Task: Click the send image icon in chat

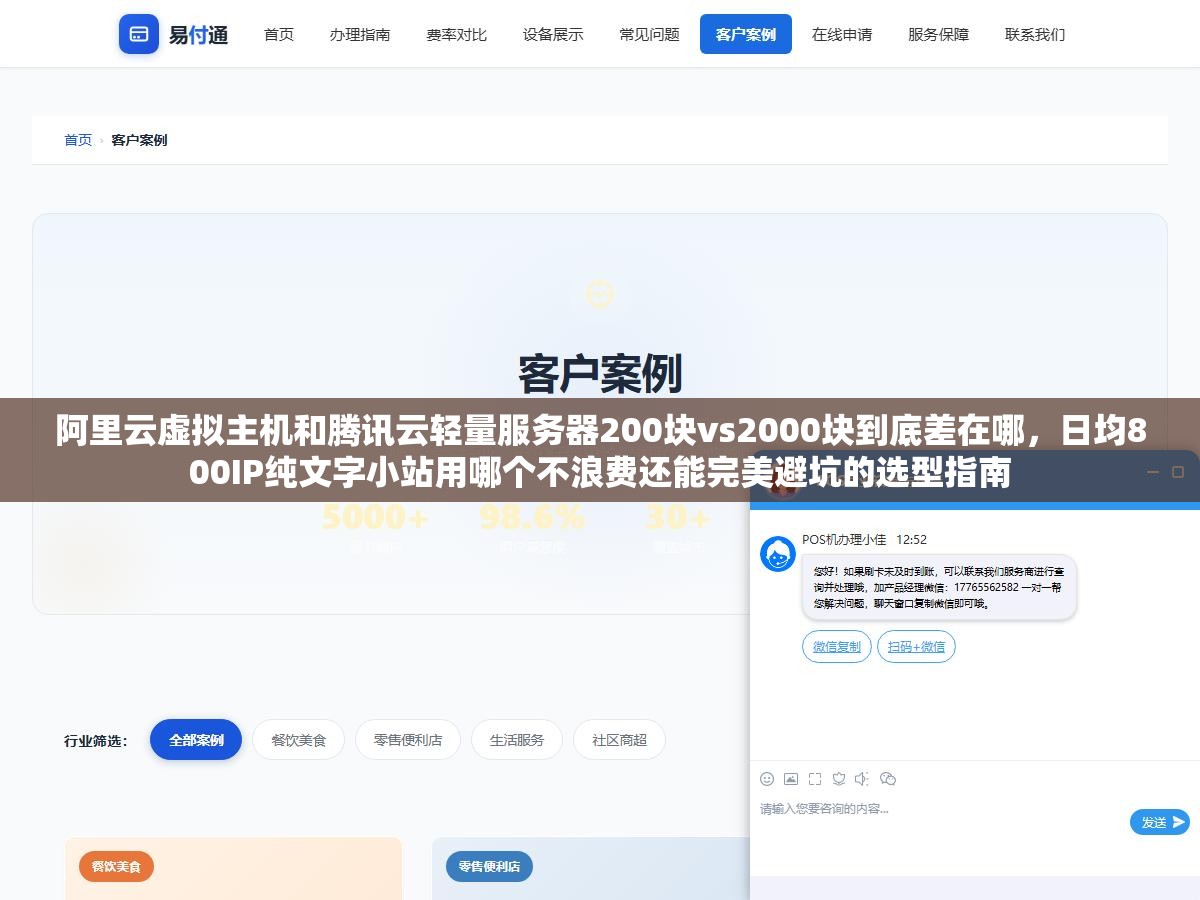Action: click(791, 779)
